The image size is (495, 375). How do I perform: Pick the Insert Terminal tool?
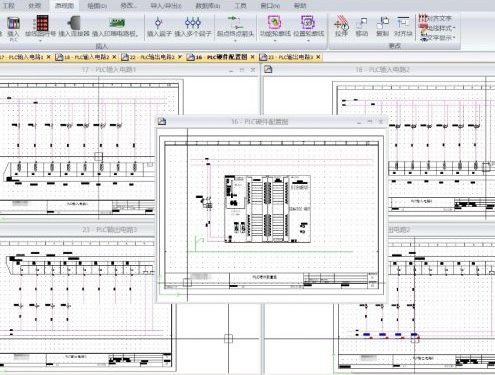click(x=159, y=26)
